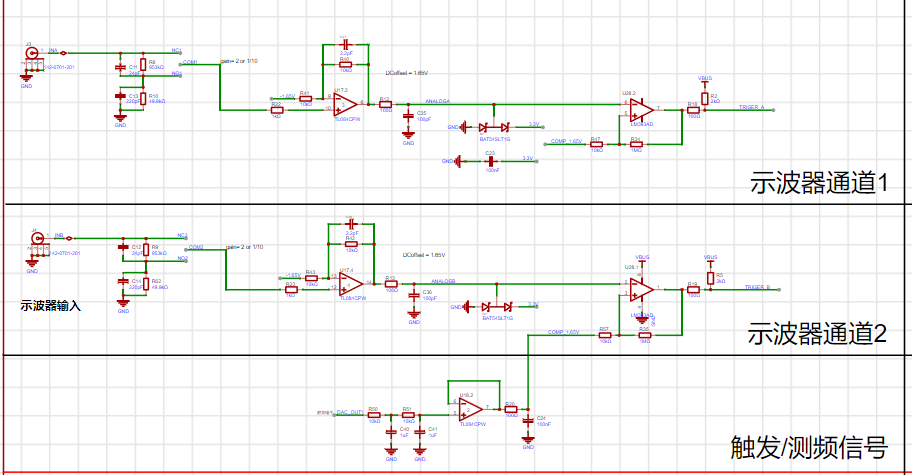Select resistor R47 10kΩ symbol

(596, 144)
